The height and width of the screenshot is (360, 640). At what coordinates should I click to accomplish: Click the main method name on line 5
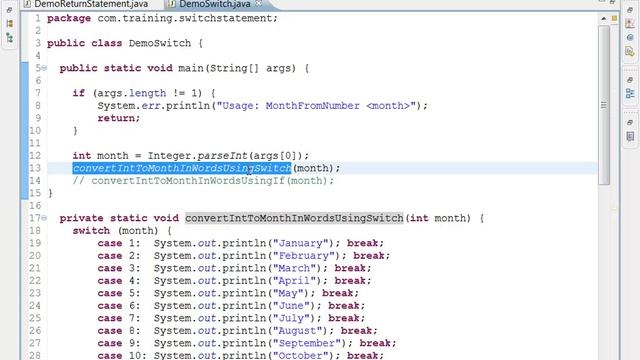tap(191, 68)
